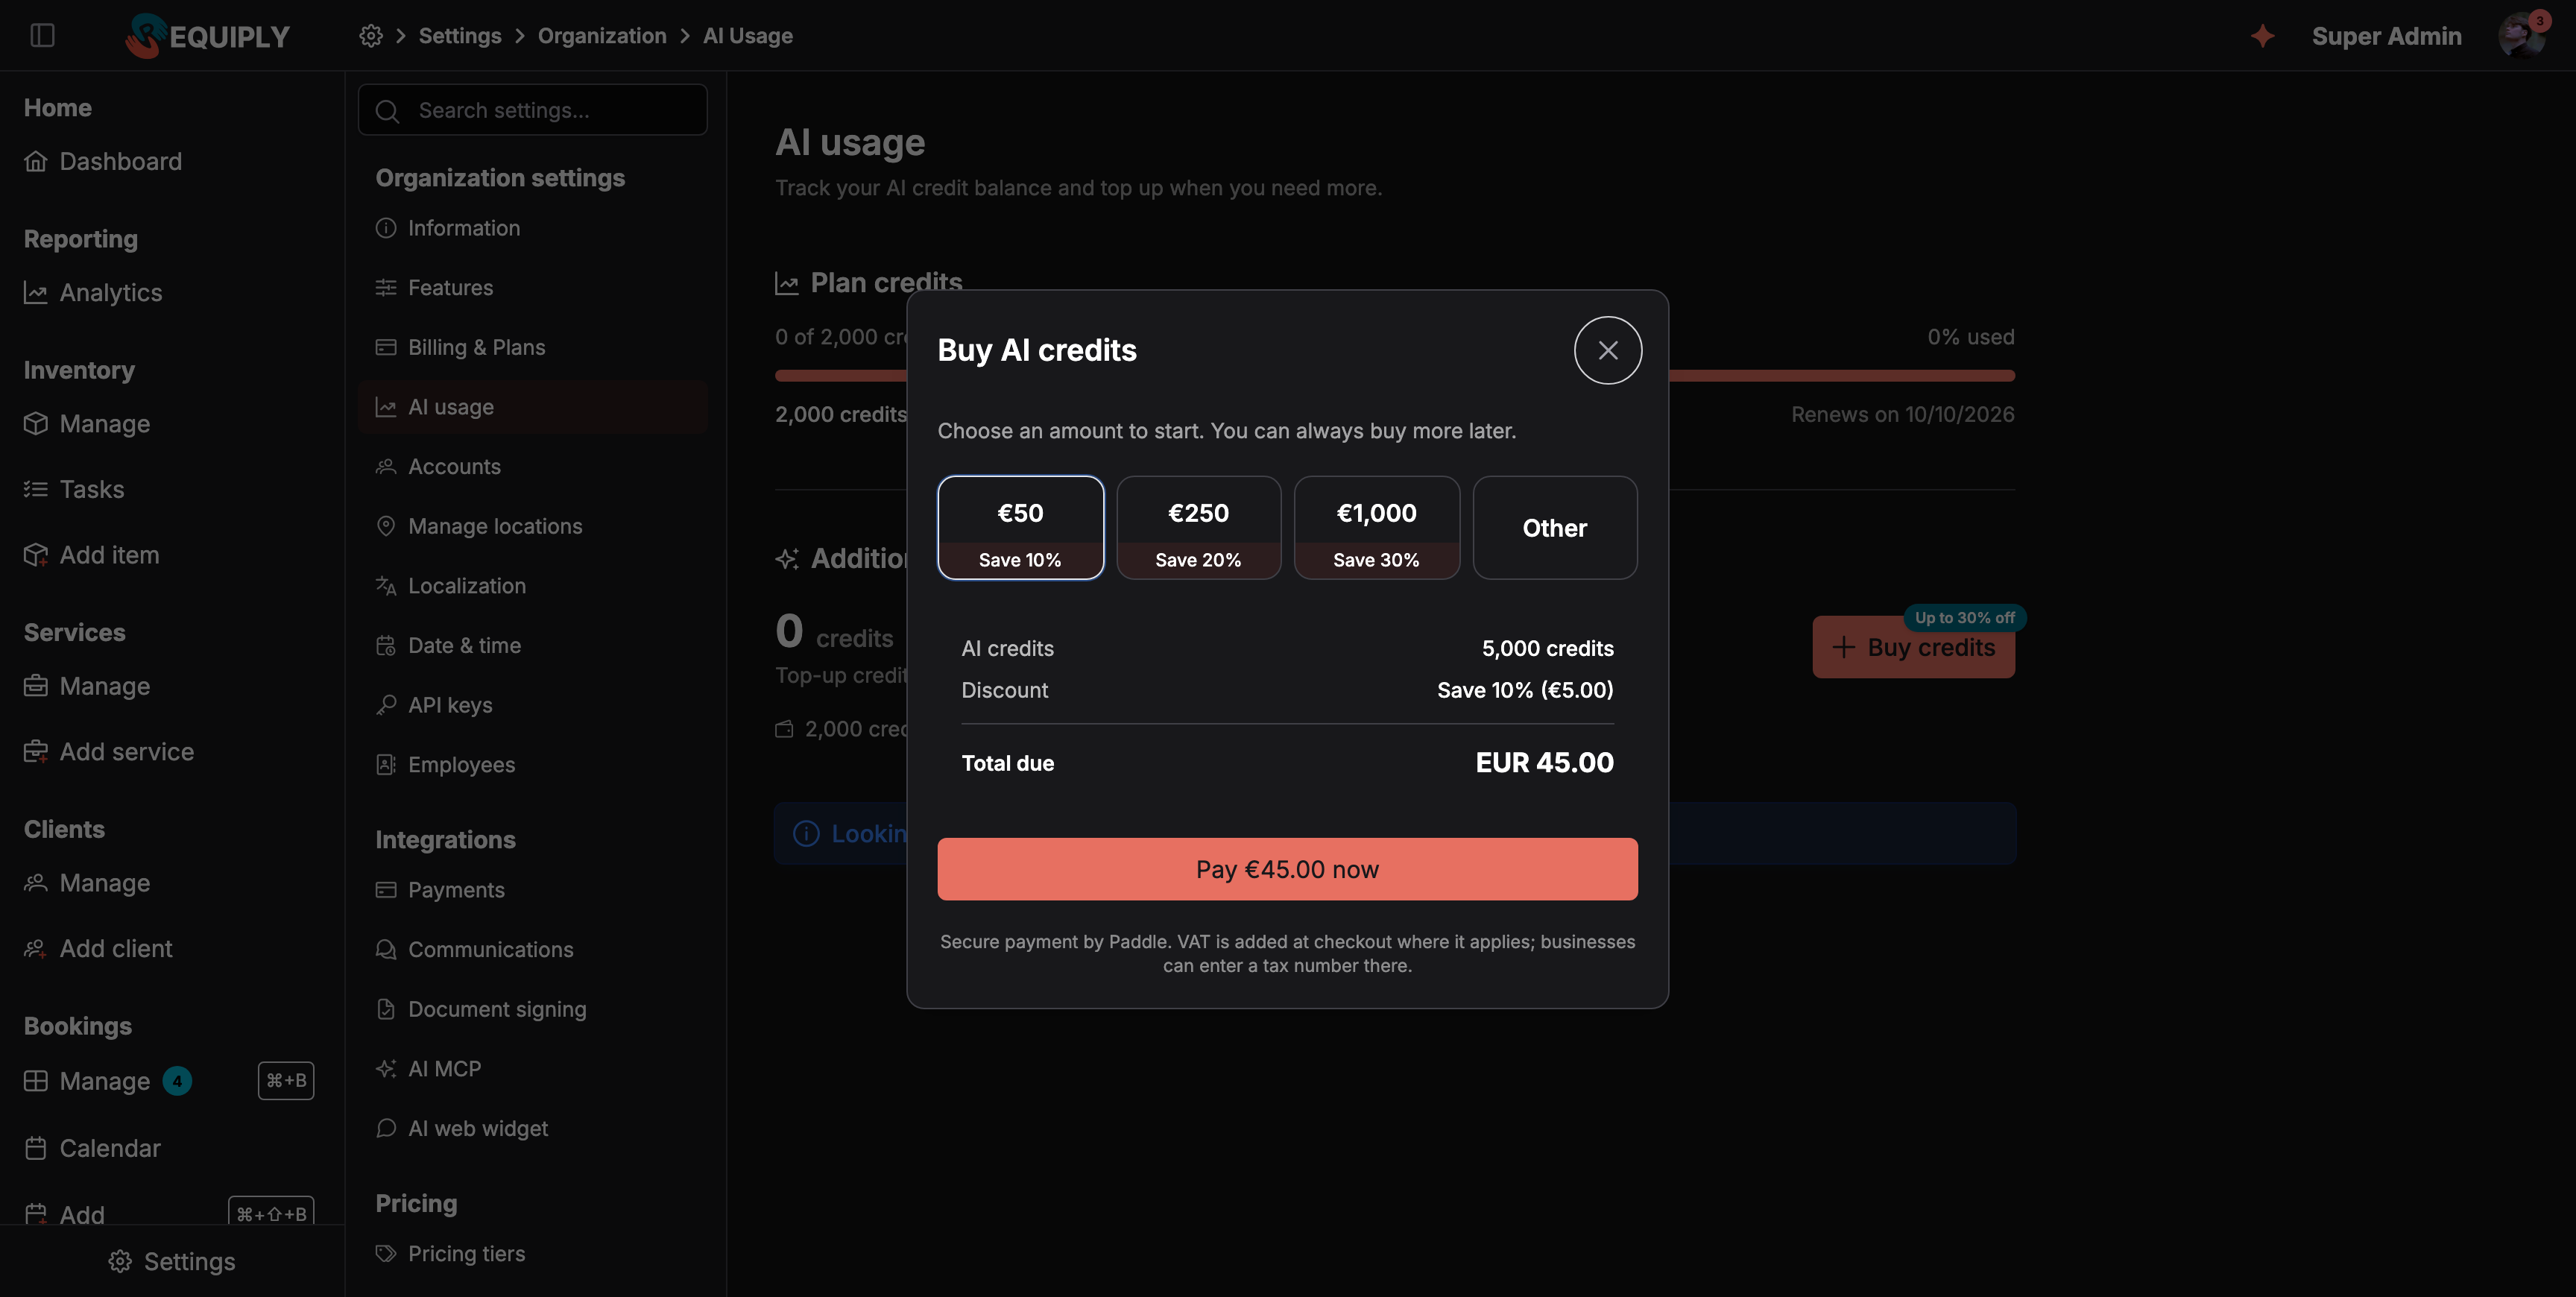Screen dimensions: 2576x1297
Task: Open Tasks in the sidebar
Action: 74,489
